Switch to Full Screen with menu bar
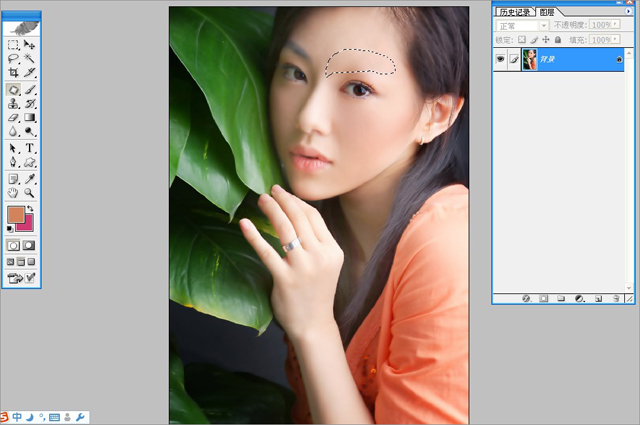640x425 pixels. (x=21, y=262)
